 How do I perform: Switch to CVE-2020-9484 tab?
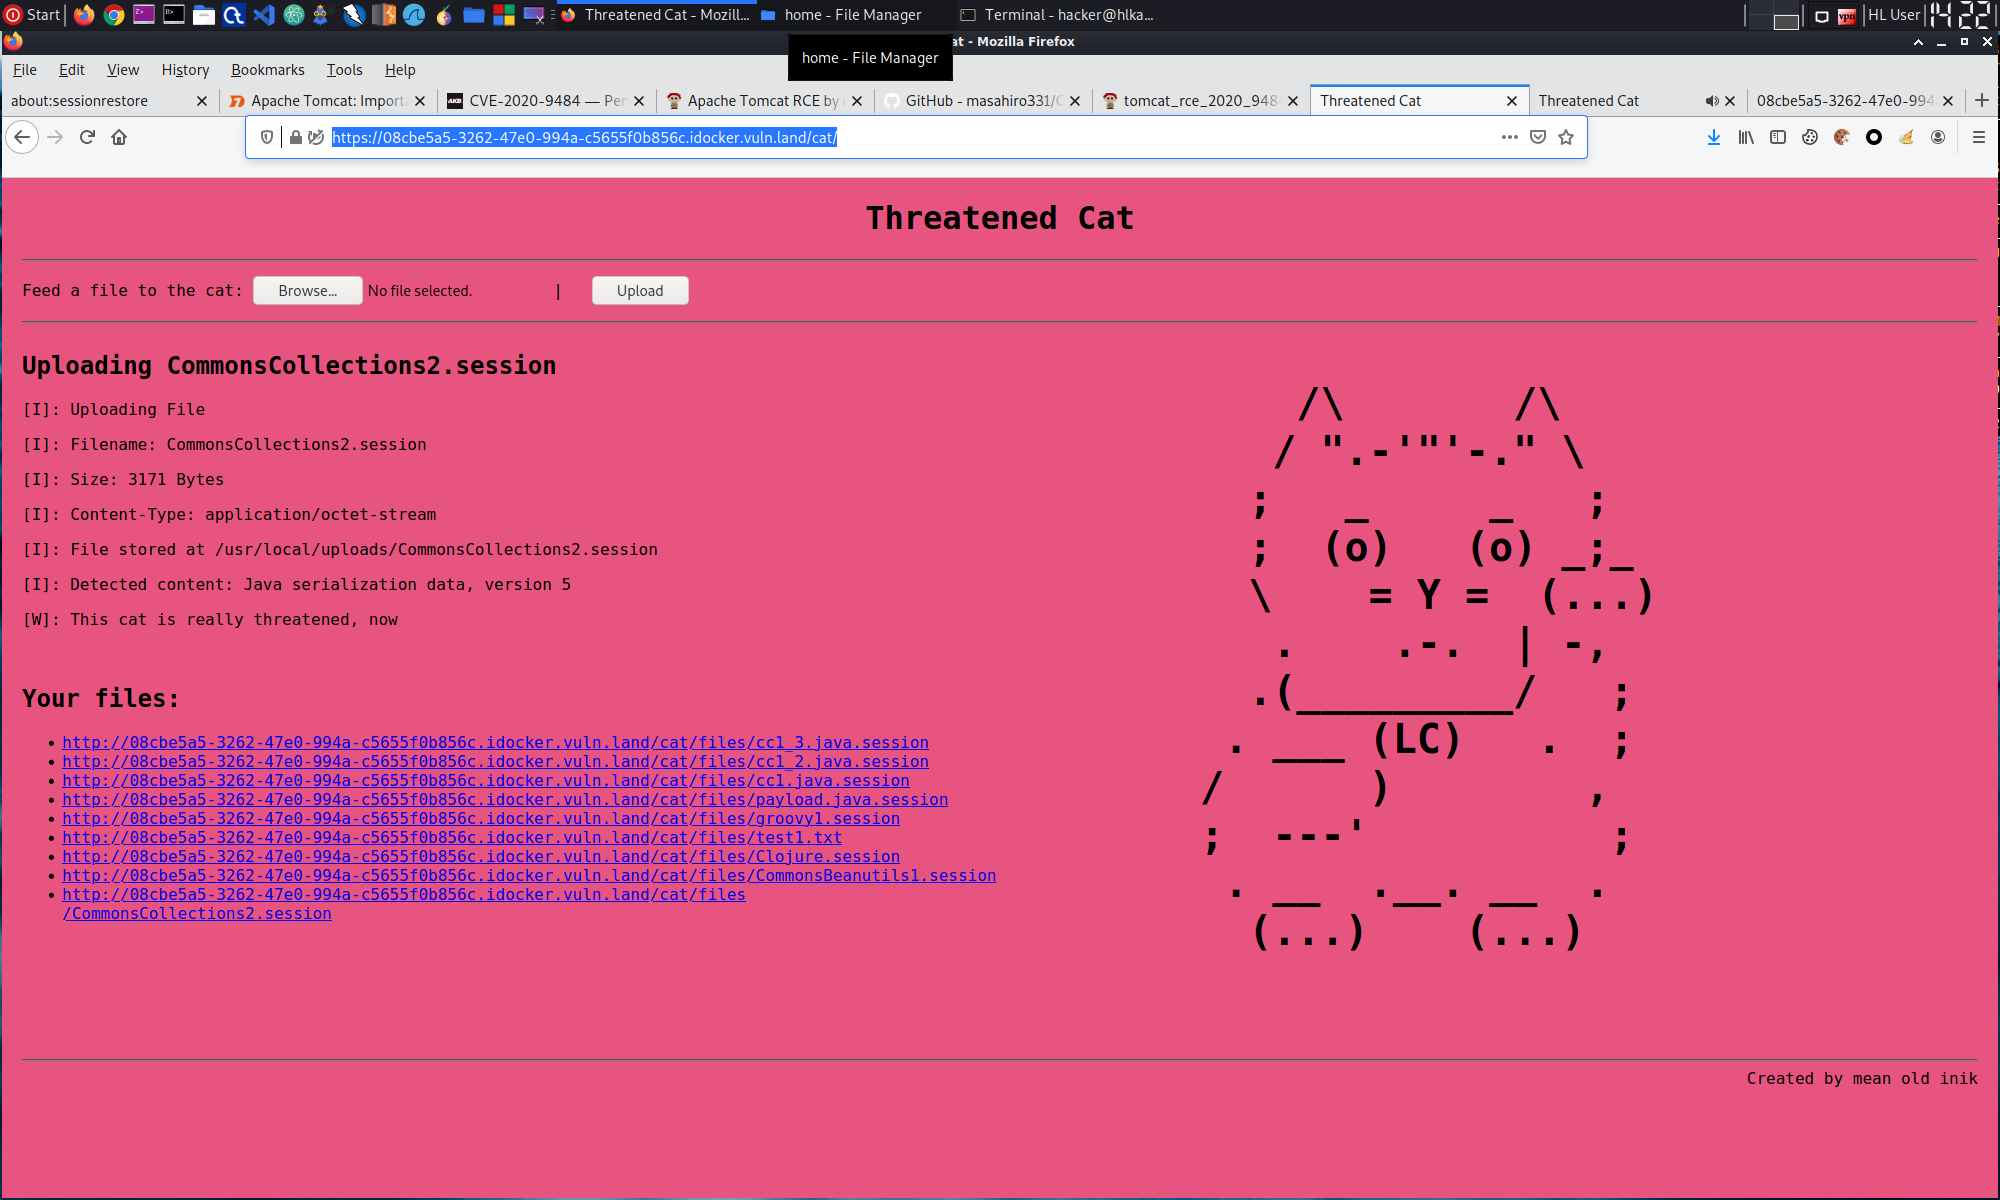click(545, 101)
